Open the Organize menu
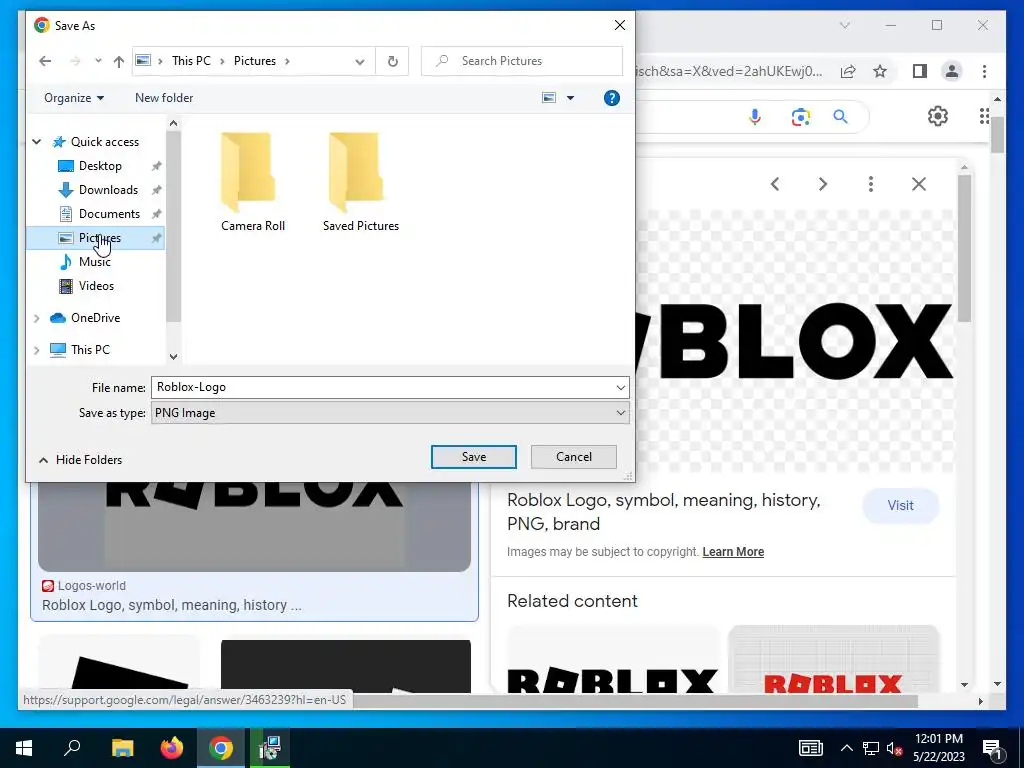This screenshot has width=1024, height=768. pos(74,98)
